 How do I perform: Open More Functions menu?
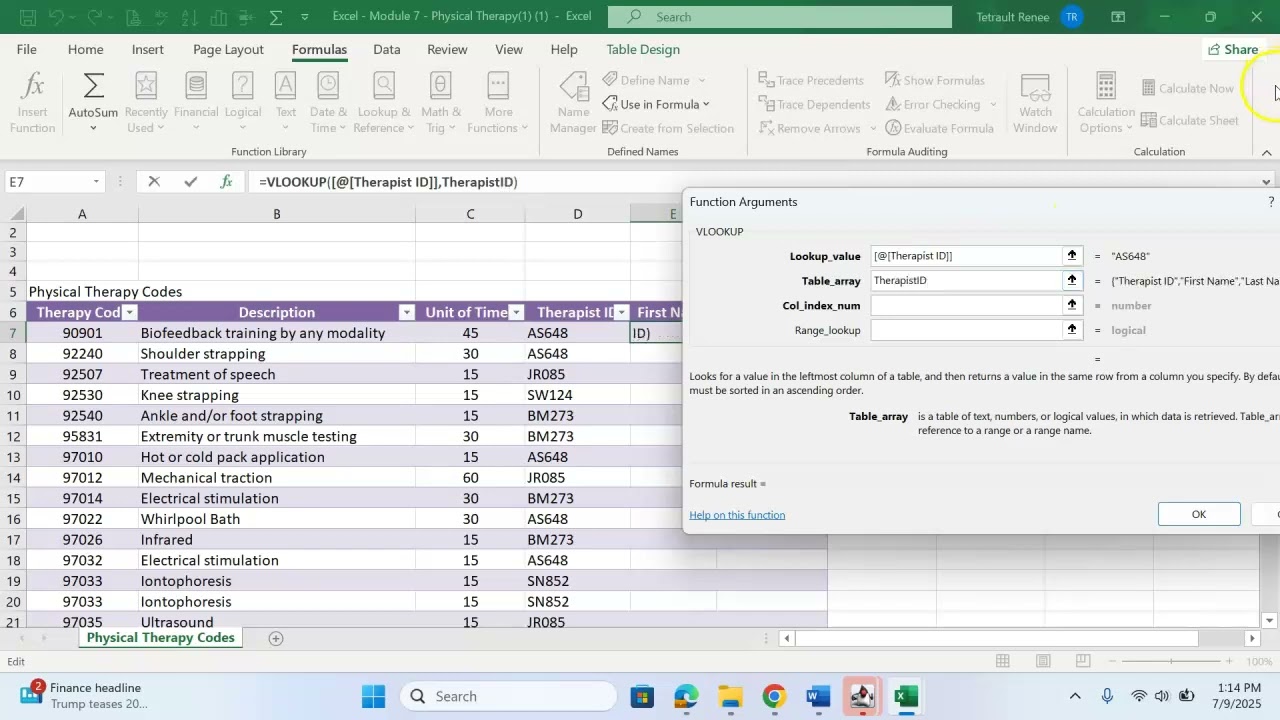click(x=498, y=103)
